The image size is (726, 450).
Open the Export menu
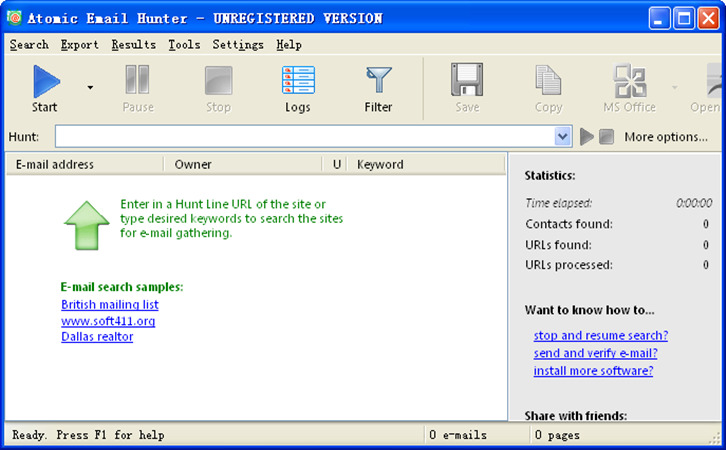[x=80, y=45]
